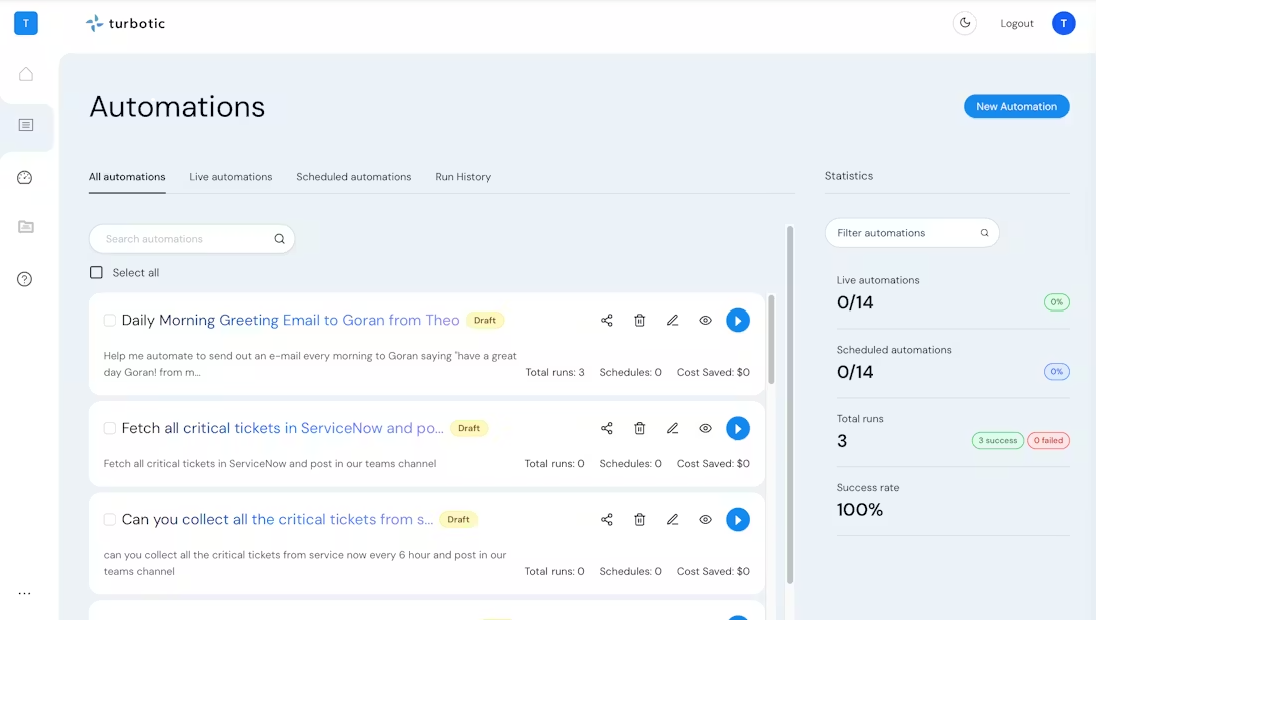Click the magnifier icon in Filter automations

point(985,233)
